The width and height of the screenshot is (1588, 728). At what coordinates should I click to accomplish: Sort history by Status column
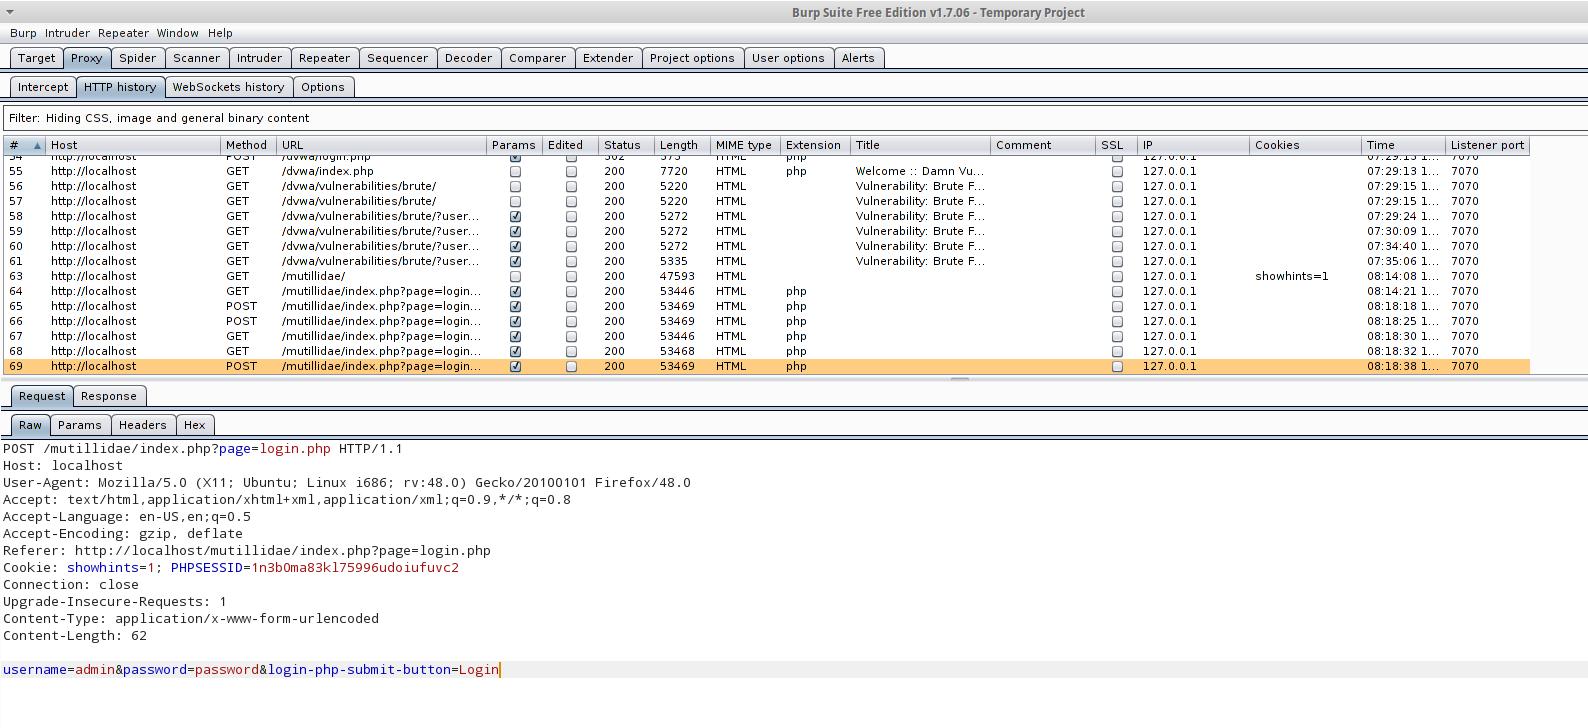622,145
